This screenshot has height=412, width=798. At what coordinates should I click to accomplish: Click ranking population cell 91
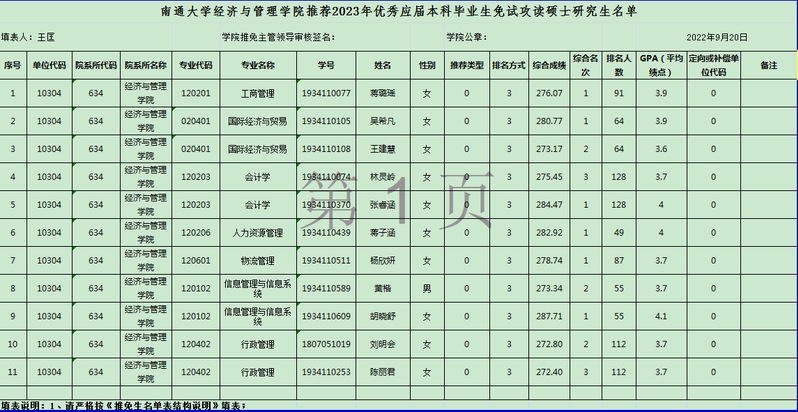619,94
